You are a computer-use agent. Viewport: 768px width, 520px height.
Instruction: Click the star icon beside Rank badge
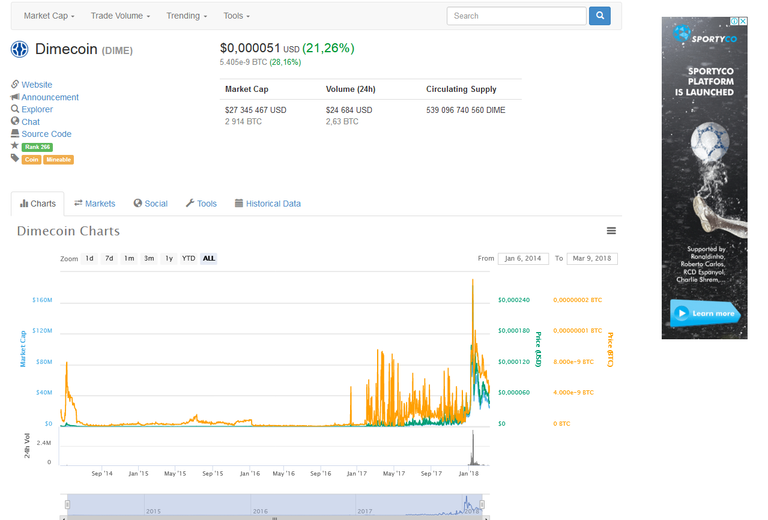click(x=15, y=145)
